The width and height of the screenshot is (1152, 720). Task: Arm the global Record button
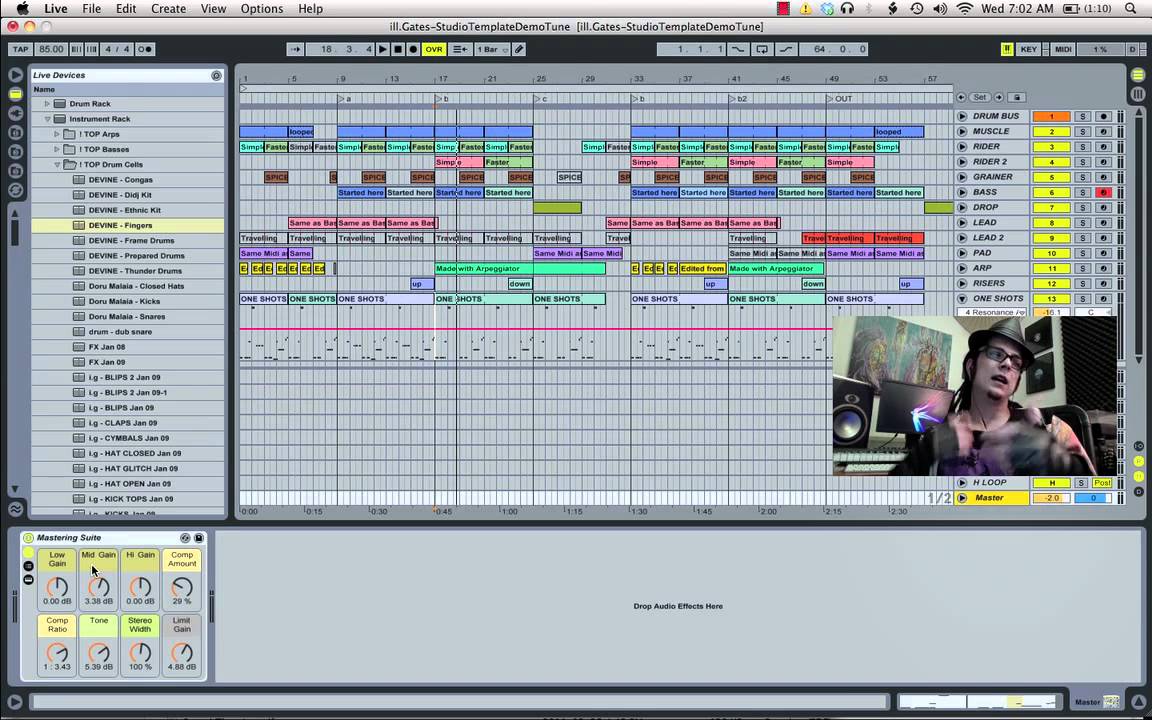(413, 49)
